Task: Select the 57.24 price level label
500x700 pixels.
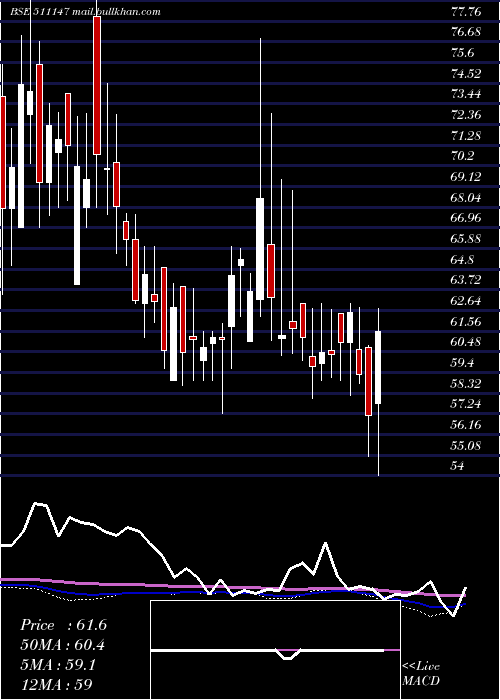Action: click(466, 404)
